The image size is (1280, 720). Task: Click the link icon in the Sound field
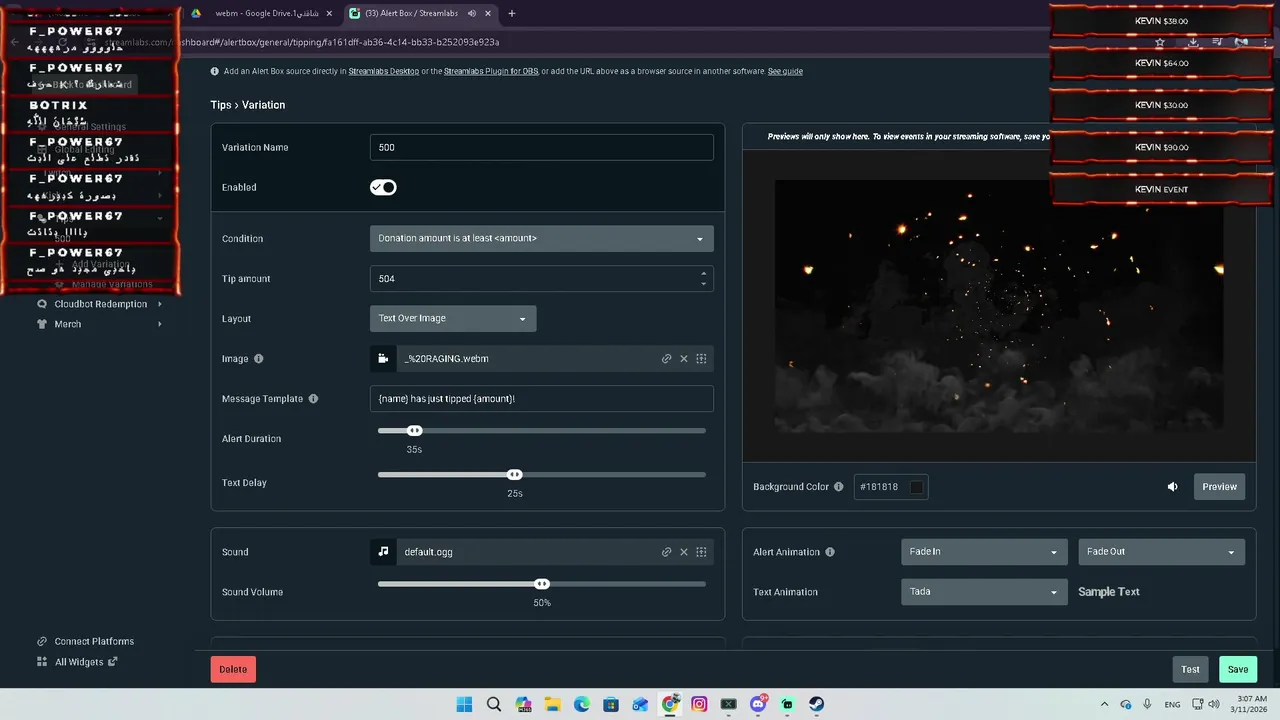[666, 552]
